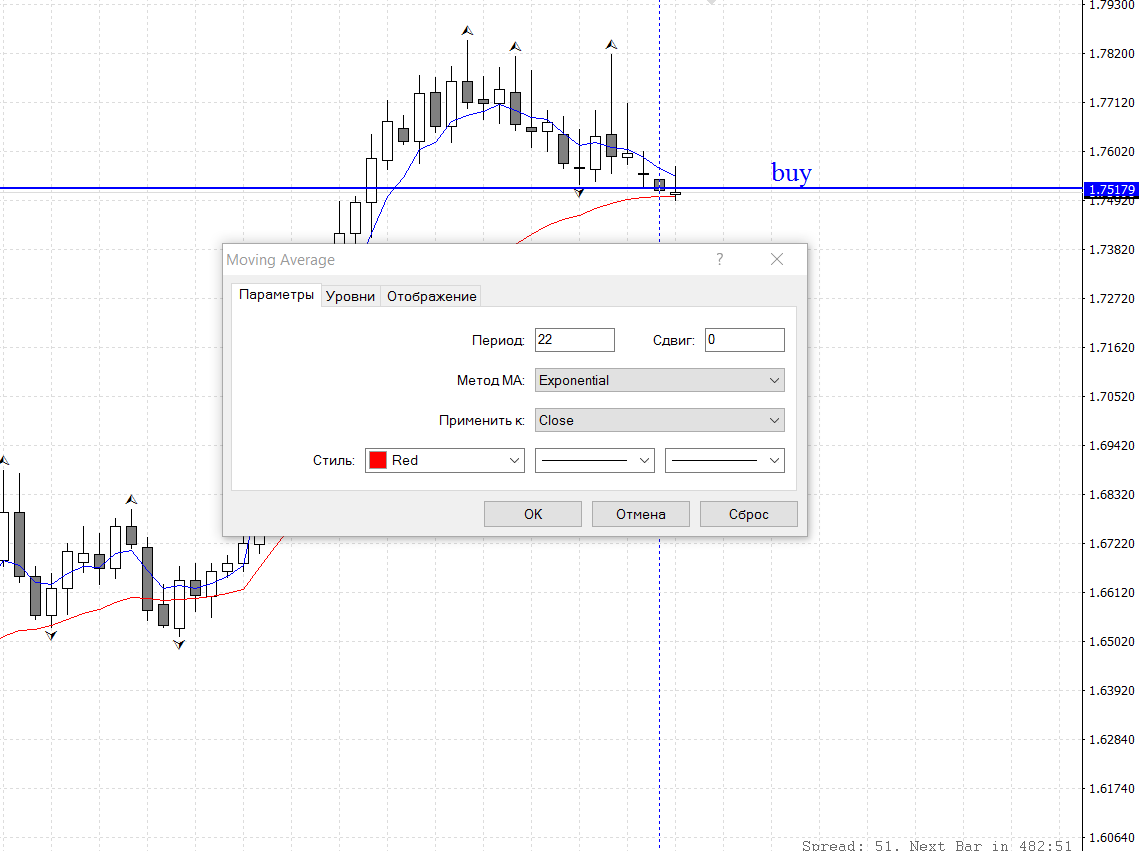Screen dimensions: 1139x851
Task: Click the Сдвиг input field
Action: point(745,340)
